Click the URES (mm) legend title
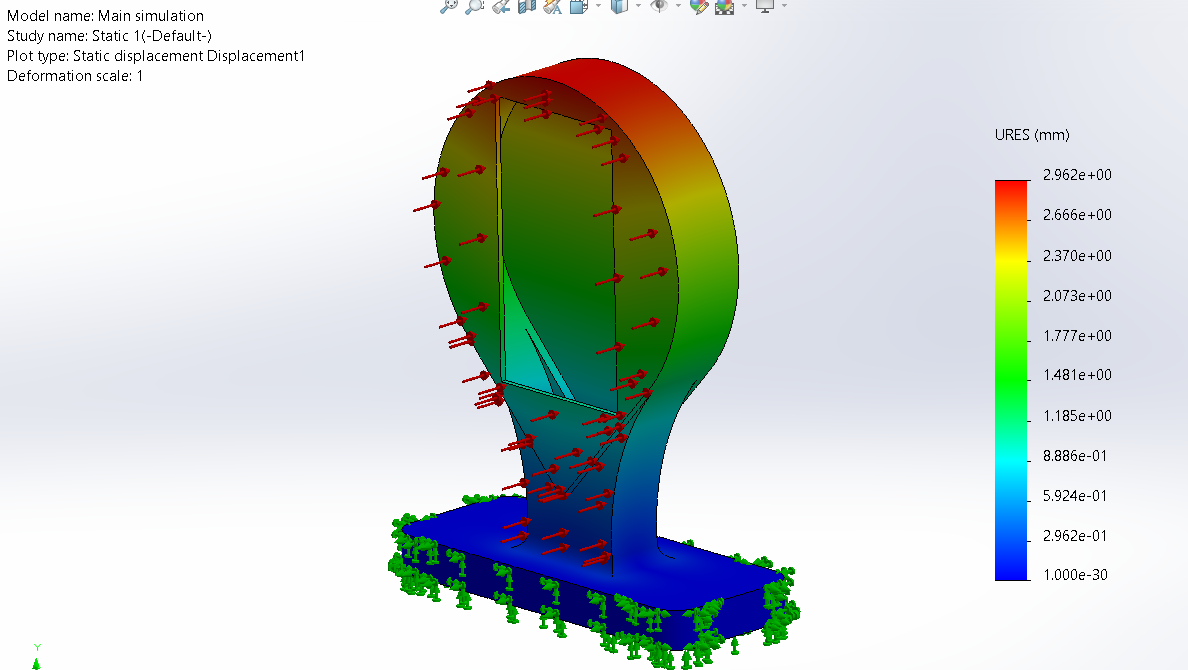This screenshot has height=670, width=1188. coord(1032,135)
